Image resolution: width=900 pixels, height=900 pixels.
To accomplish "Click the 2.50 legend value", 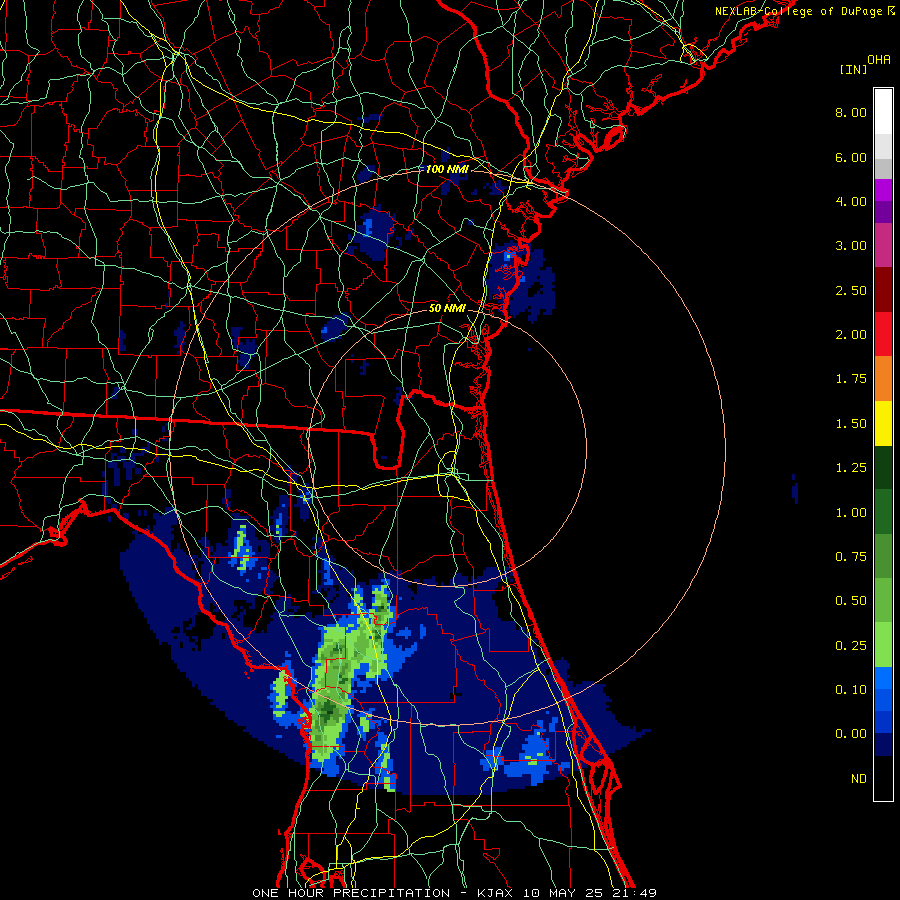I will 851,290.
